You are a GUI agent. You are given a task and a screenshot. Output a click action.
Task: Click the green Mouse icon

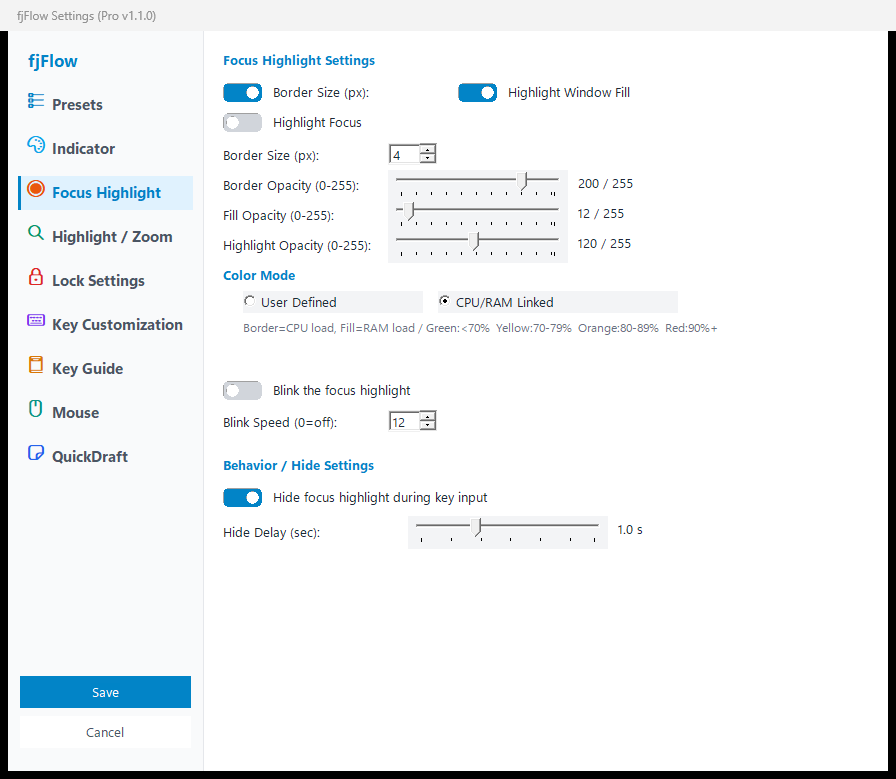(36, 409)
